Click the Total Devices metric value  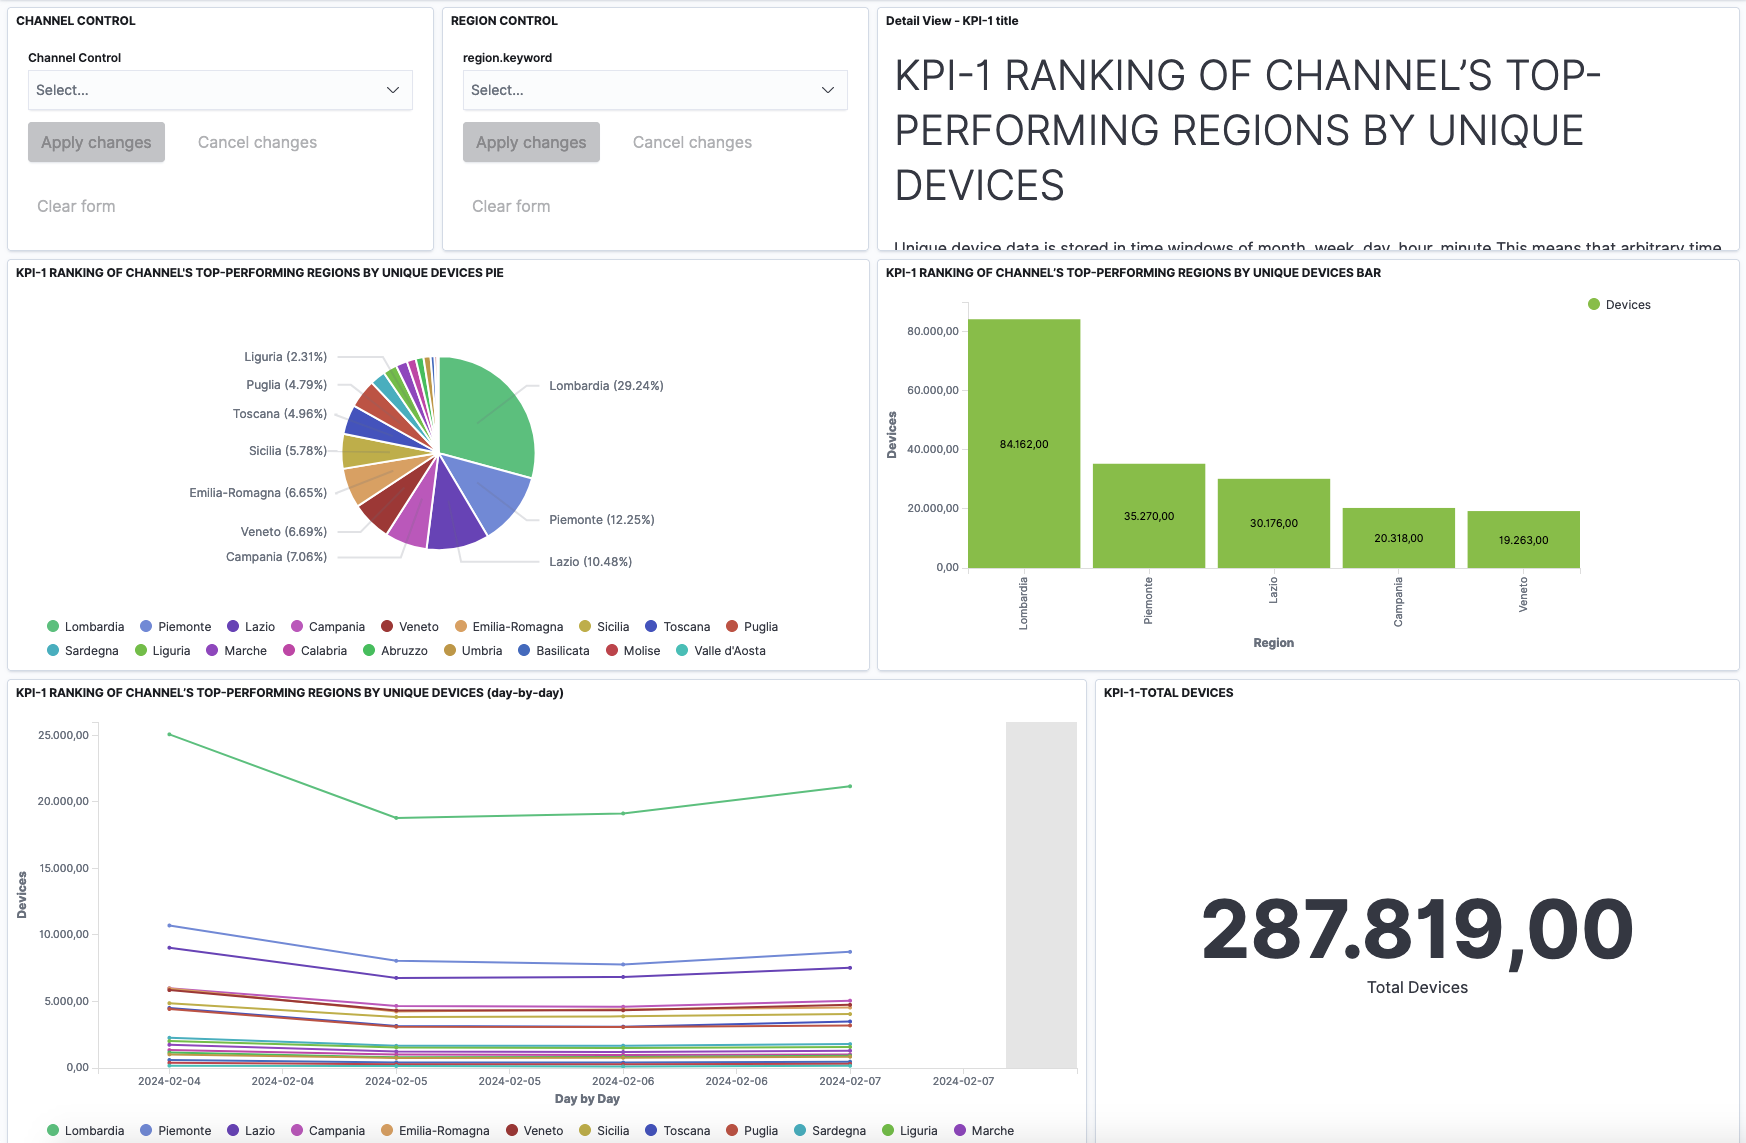[x=1417, y=930]
